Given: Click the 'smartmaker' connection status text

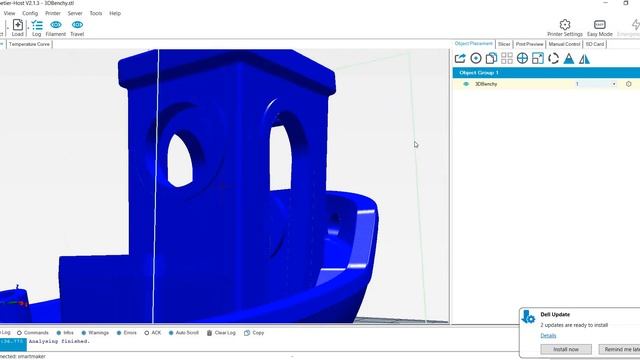Looking at the screenshot, I should click(31, 356).
